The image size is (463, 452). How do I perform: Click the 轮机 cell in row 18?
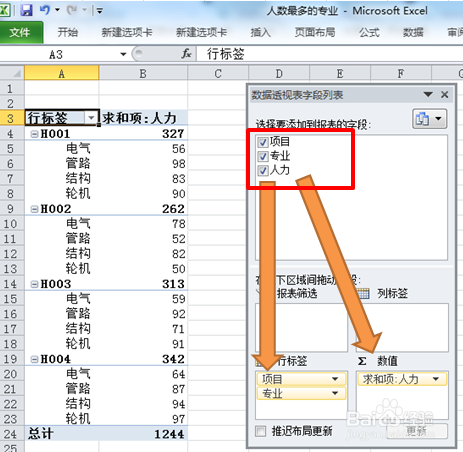pos(61,344)
